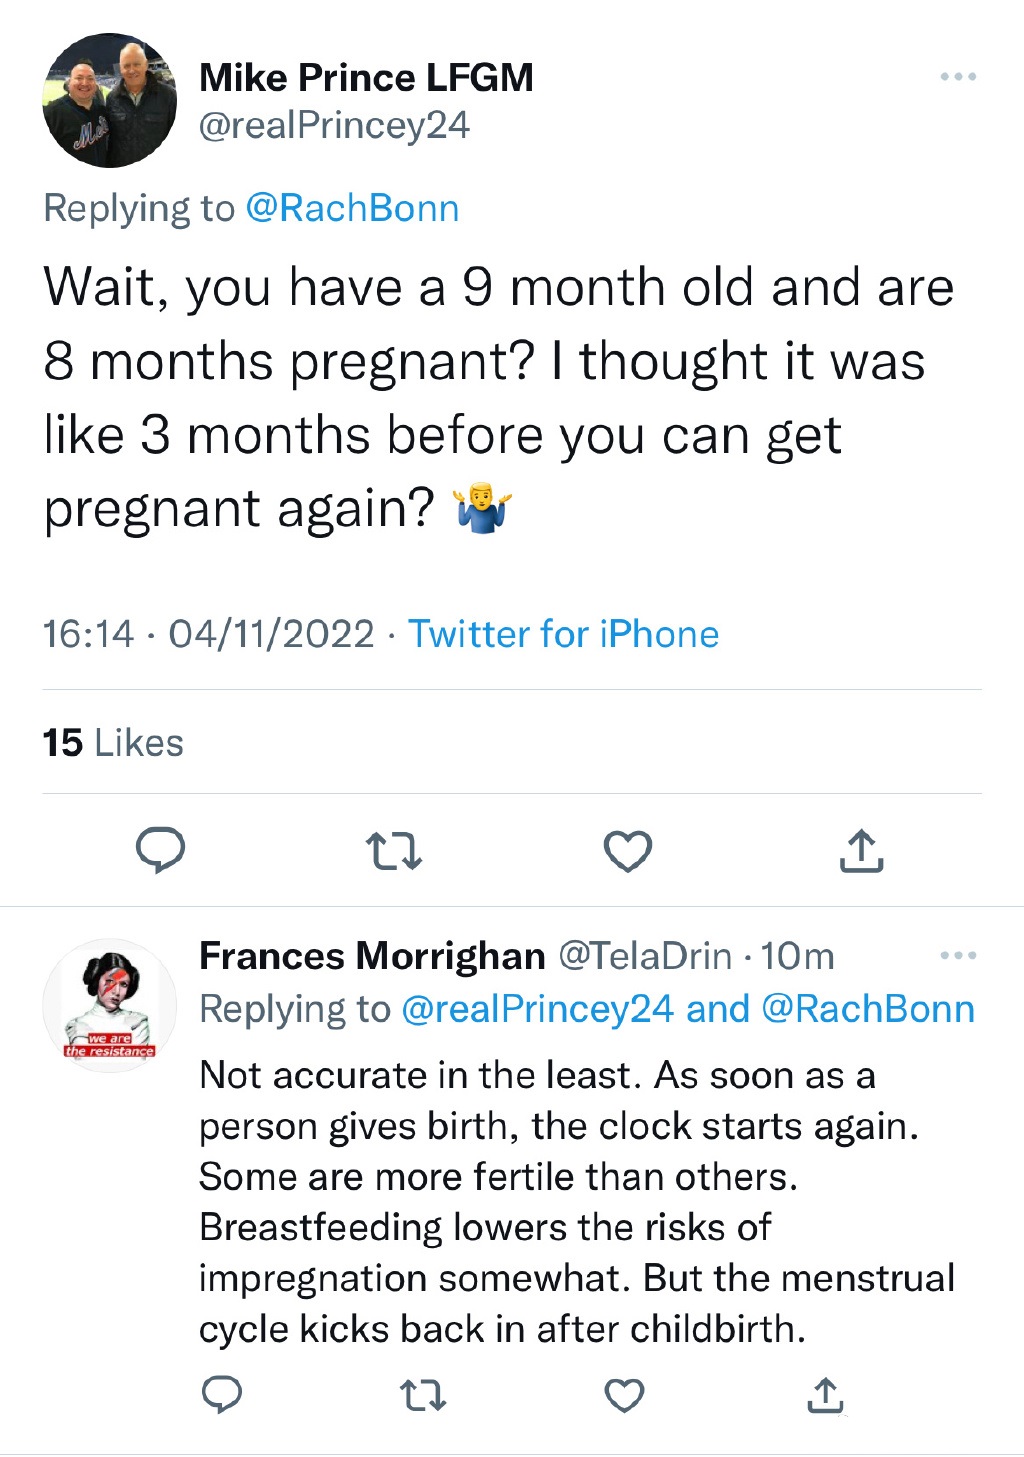Open the Twitter for iPhone source link
Screen dimensions: 1024x1457
tap(564, 634)
